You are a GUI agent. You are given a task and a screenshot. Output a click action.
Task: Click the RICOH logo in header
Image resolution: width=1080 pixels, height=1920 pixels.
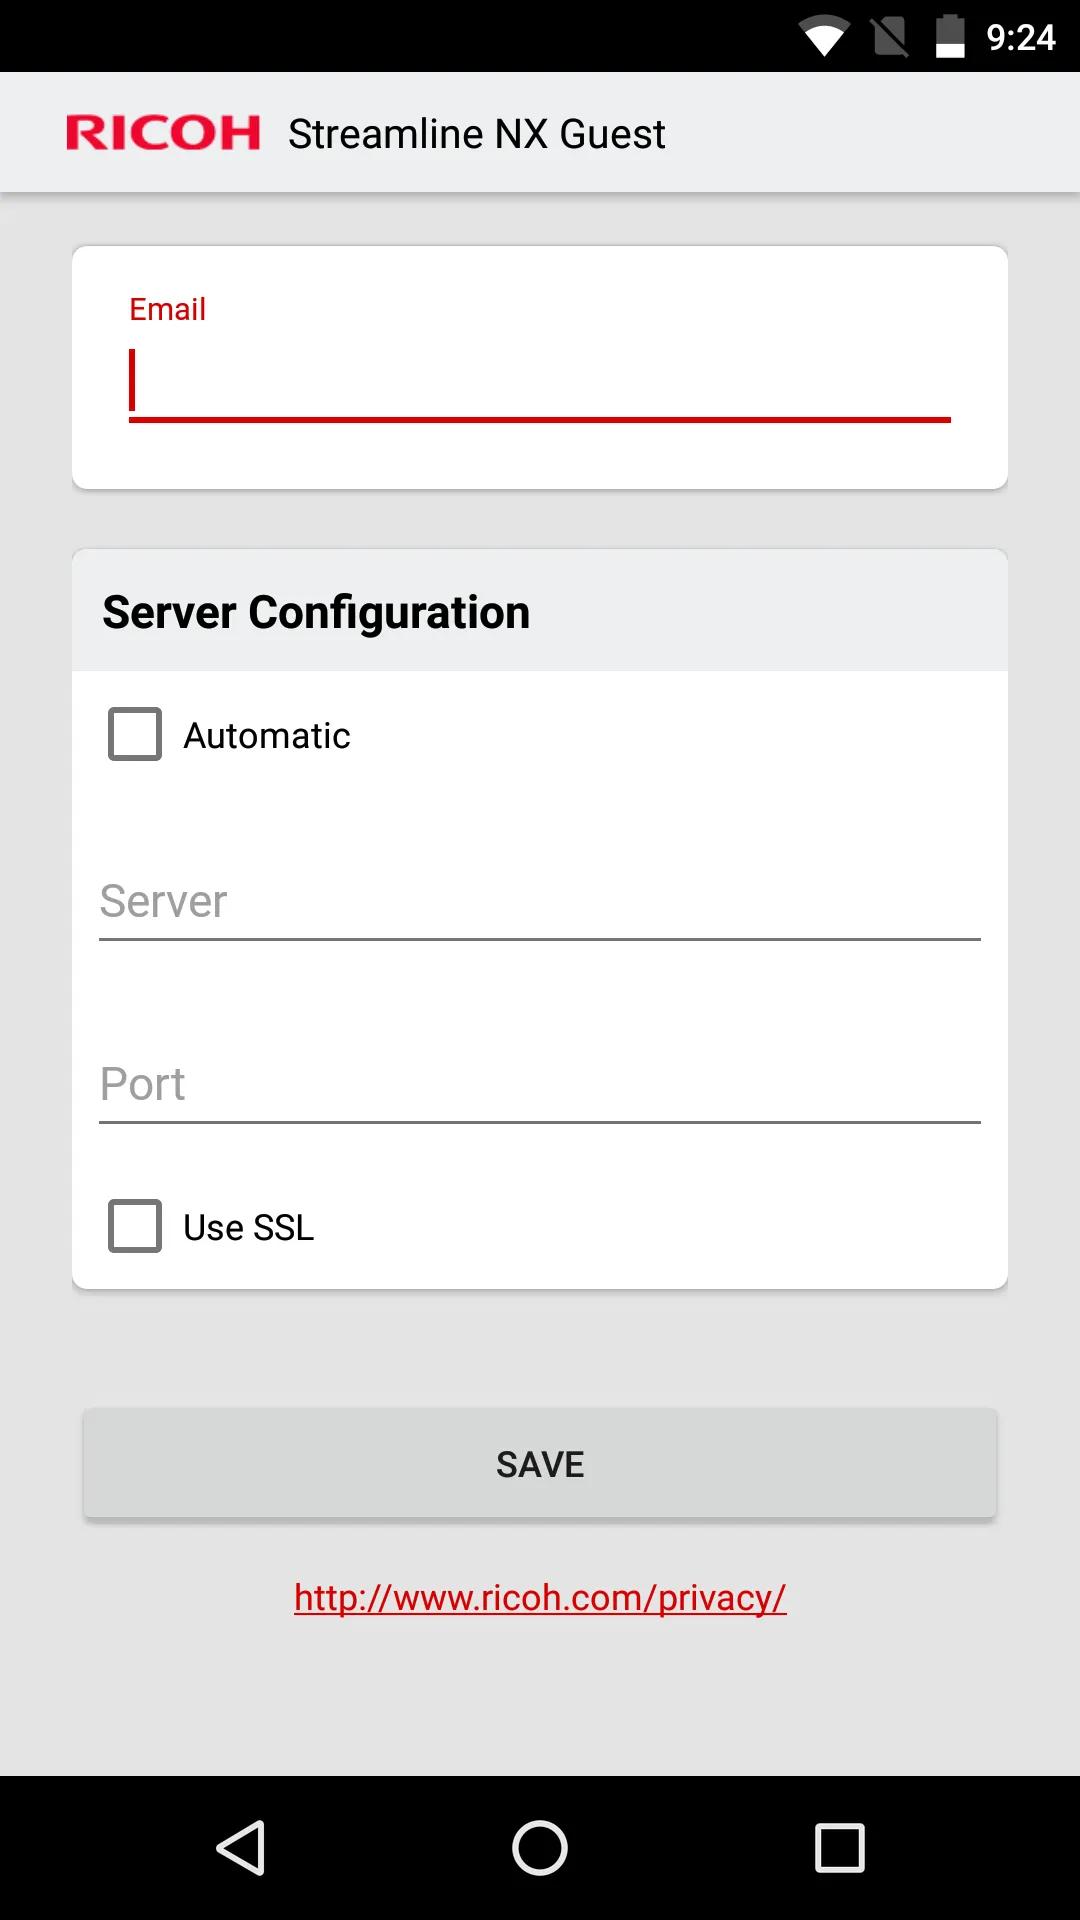(x=163, y=133)
